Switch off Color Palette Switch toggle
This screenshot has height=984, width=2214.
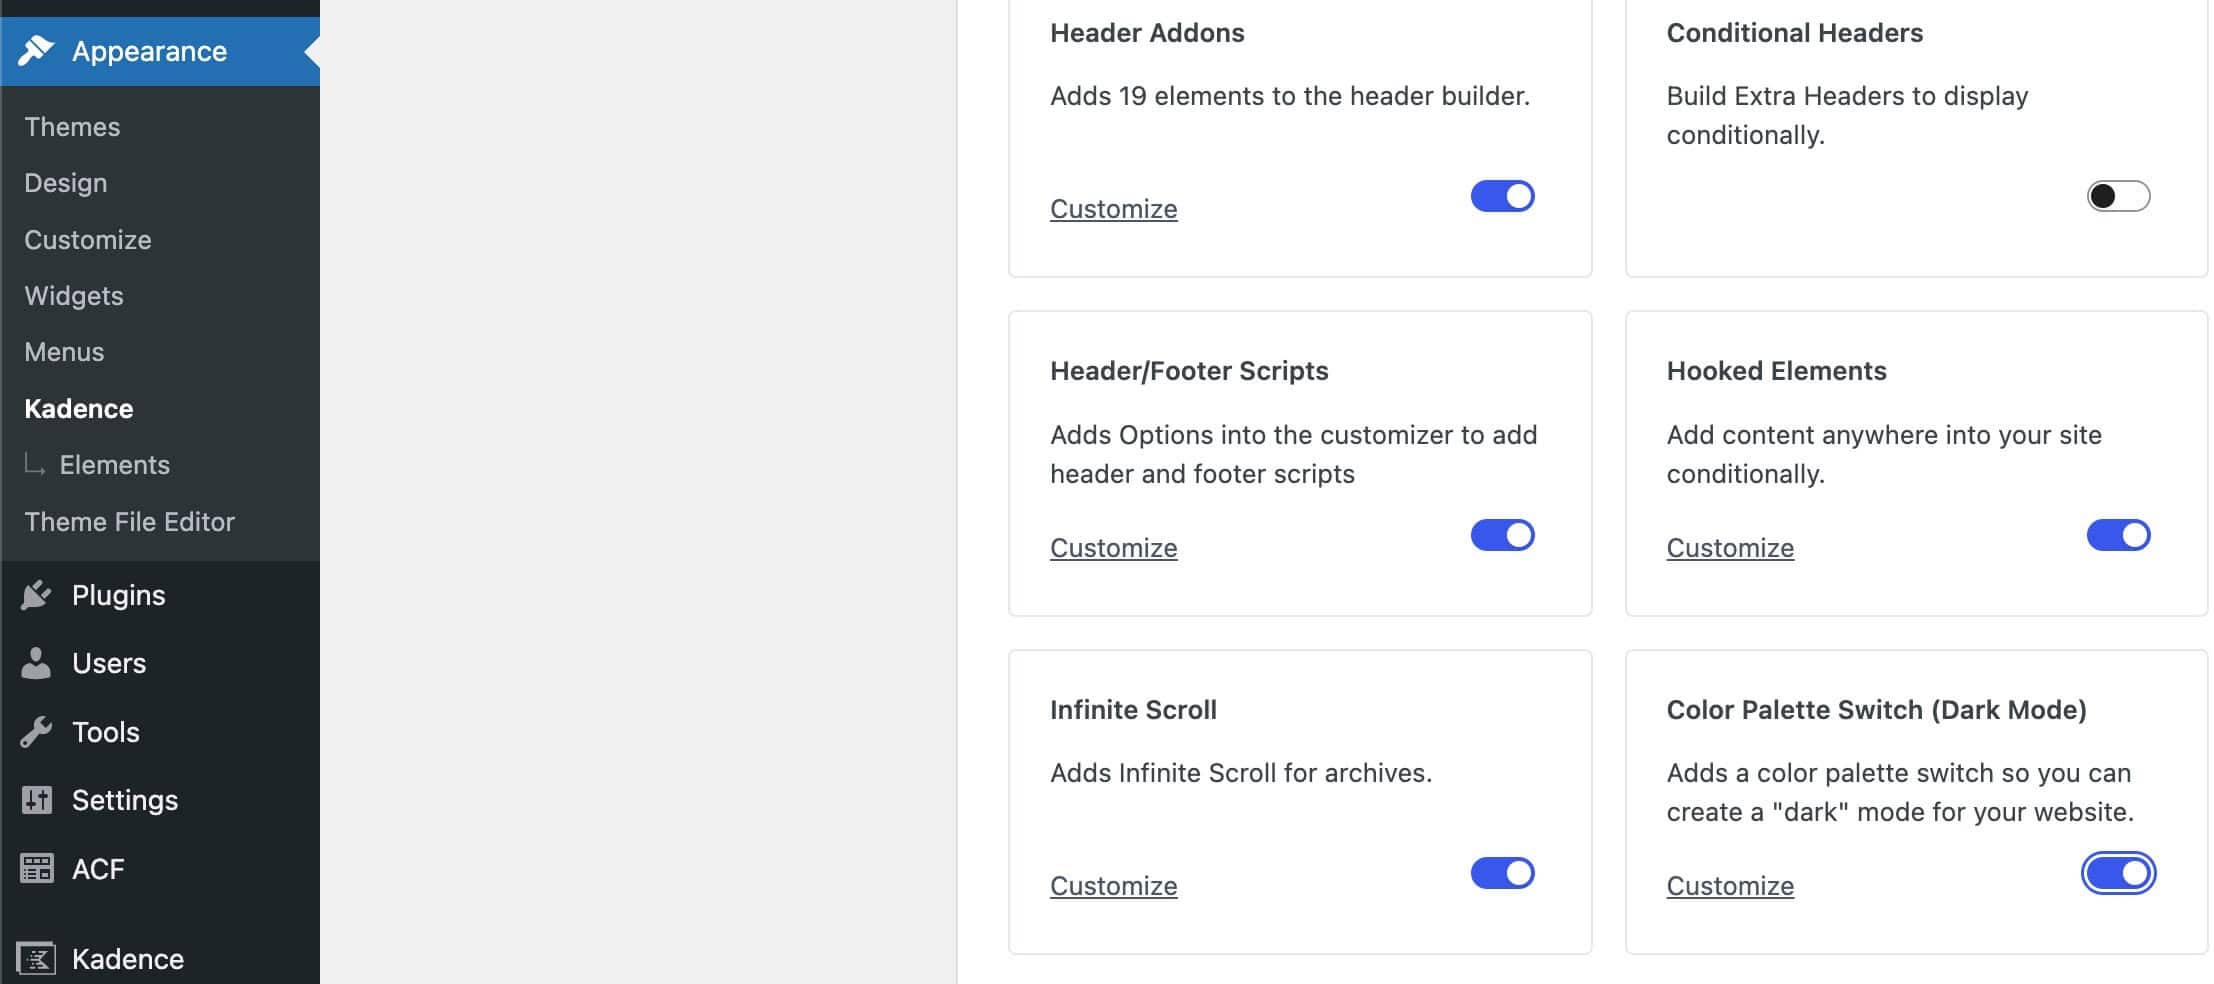point(2118,873)
